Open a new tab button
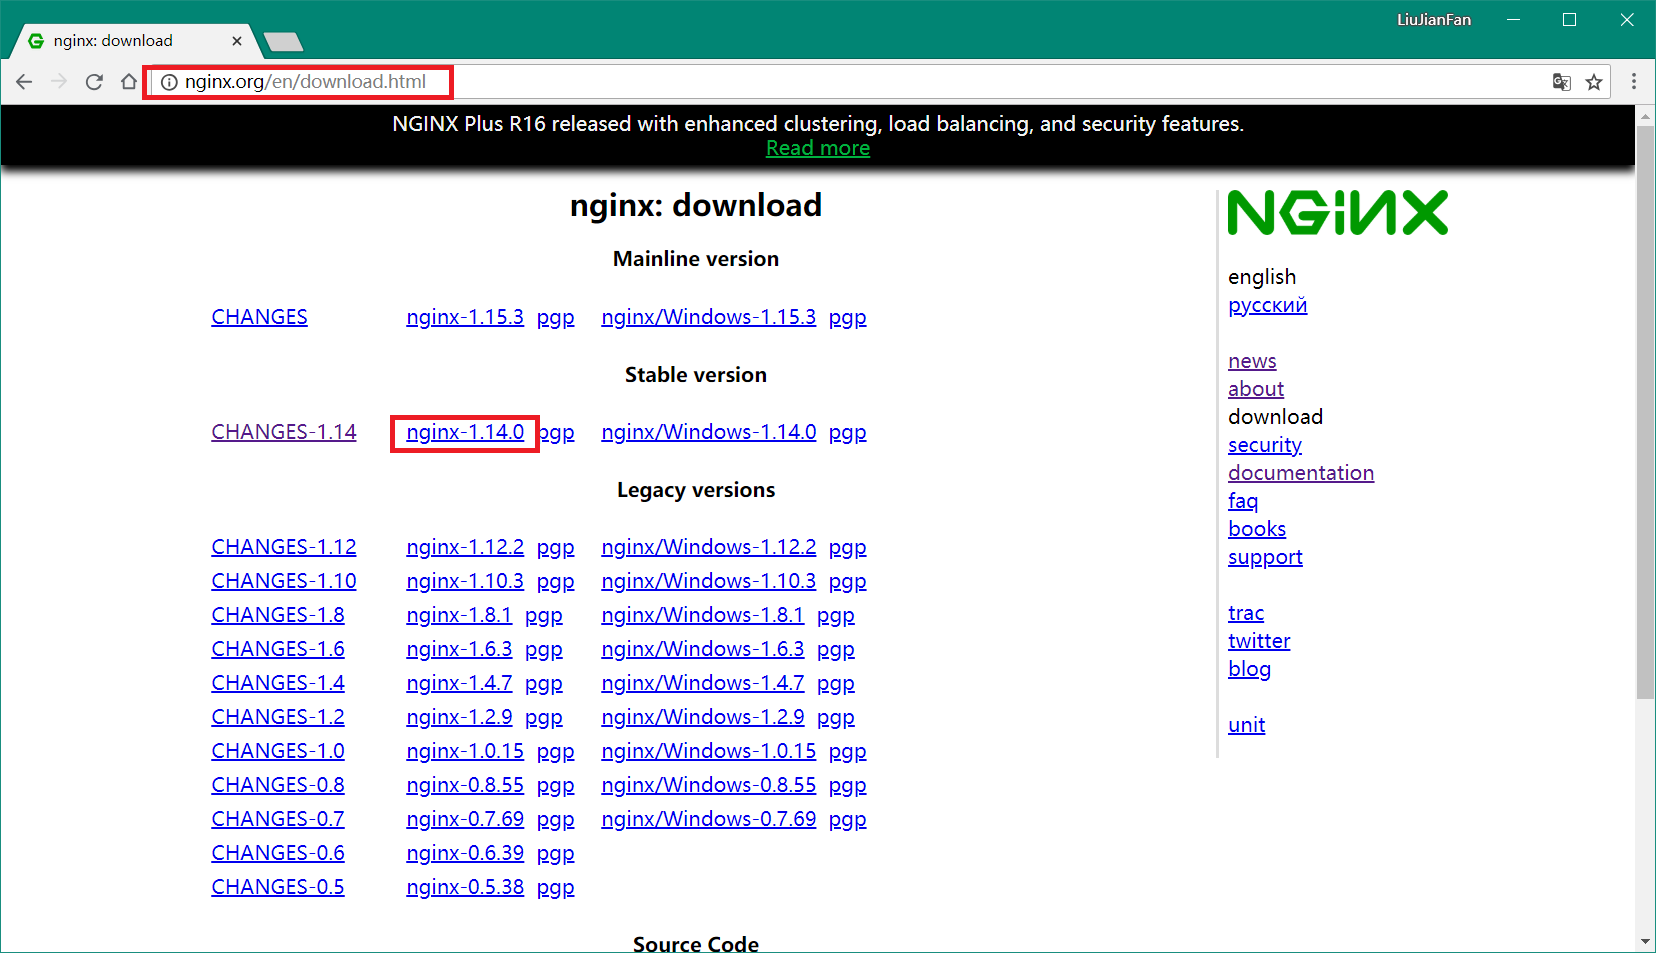The image size is (1656, 953). coord(283,42)
